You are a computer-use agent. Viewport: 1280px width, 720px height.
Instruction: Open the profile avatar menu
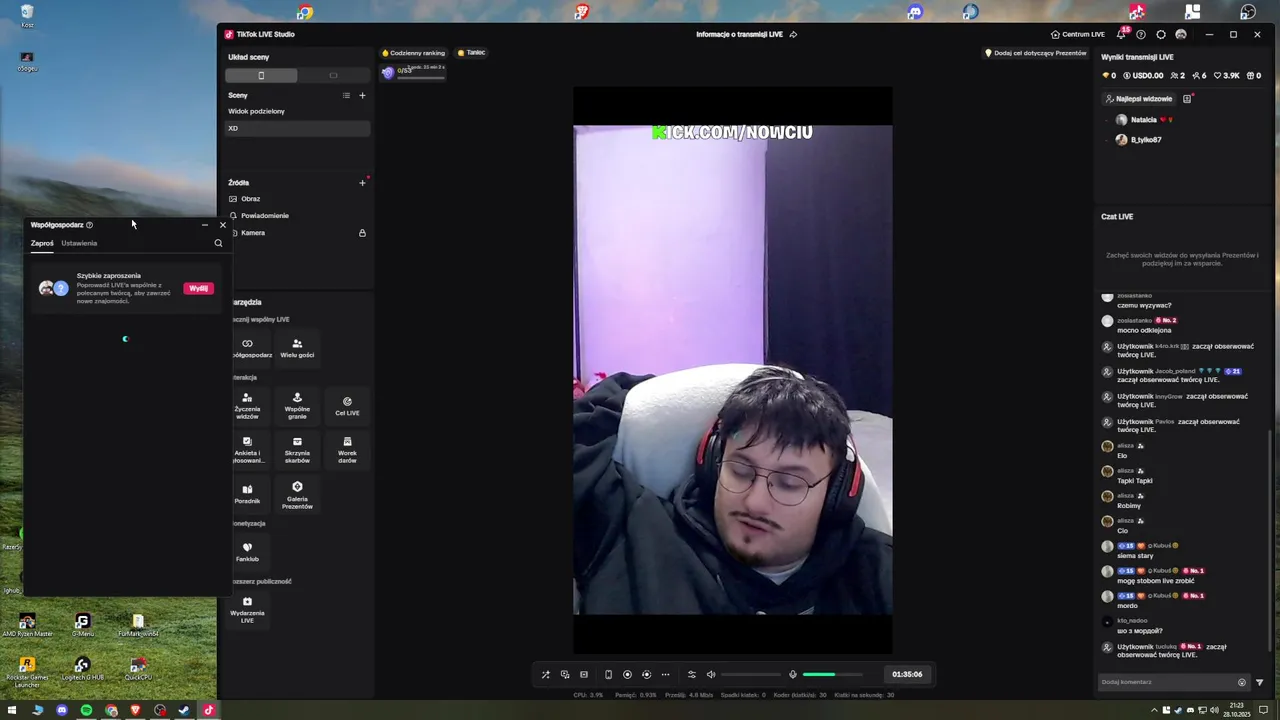click(x=1181, y=34)
